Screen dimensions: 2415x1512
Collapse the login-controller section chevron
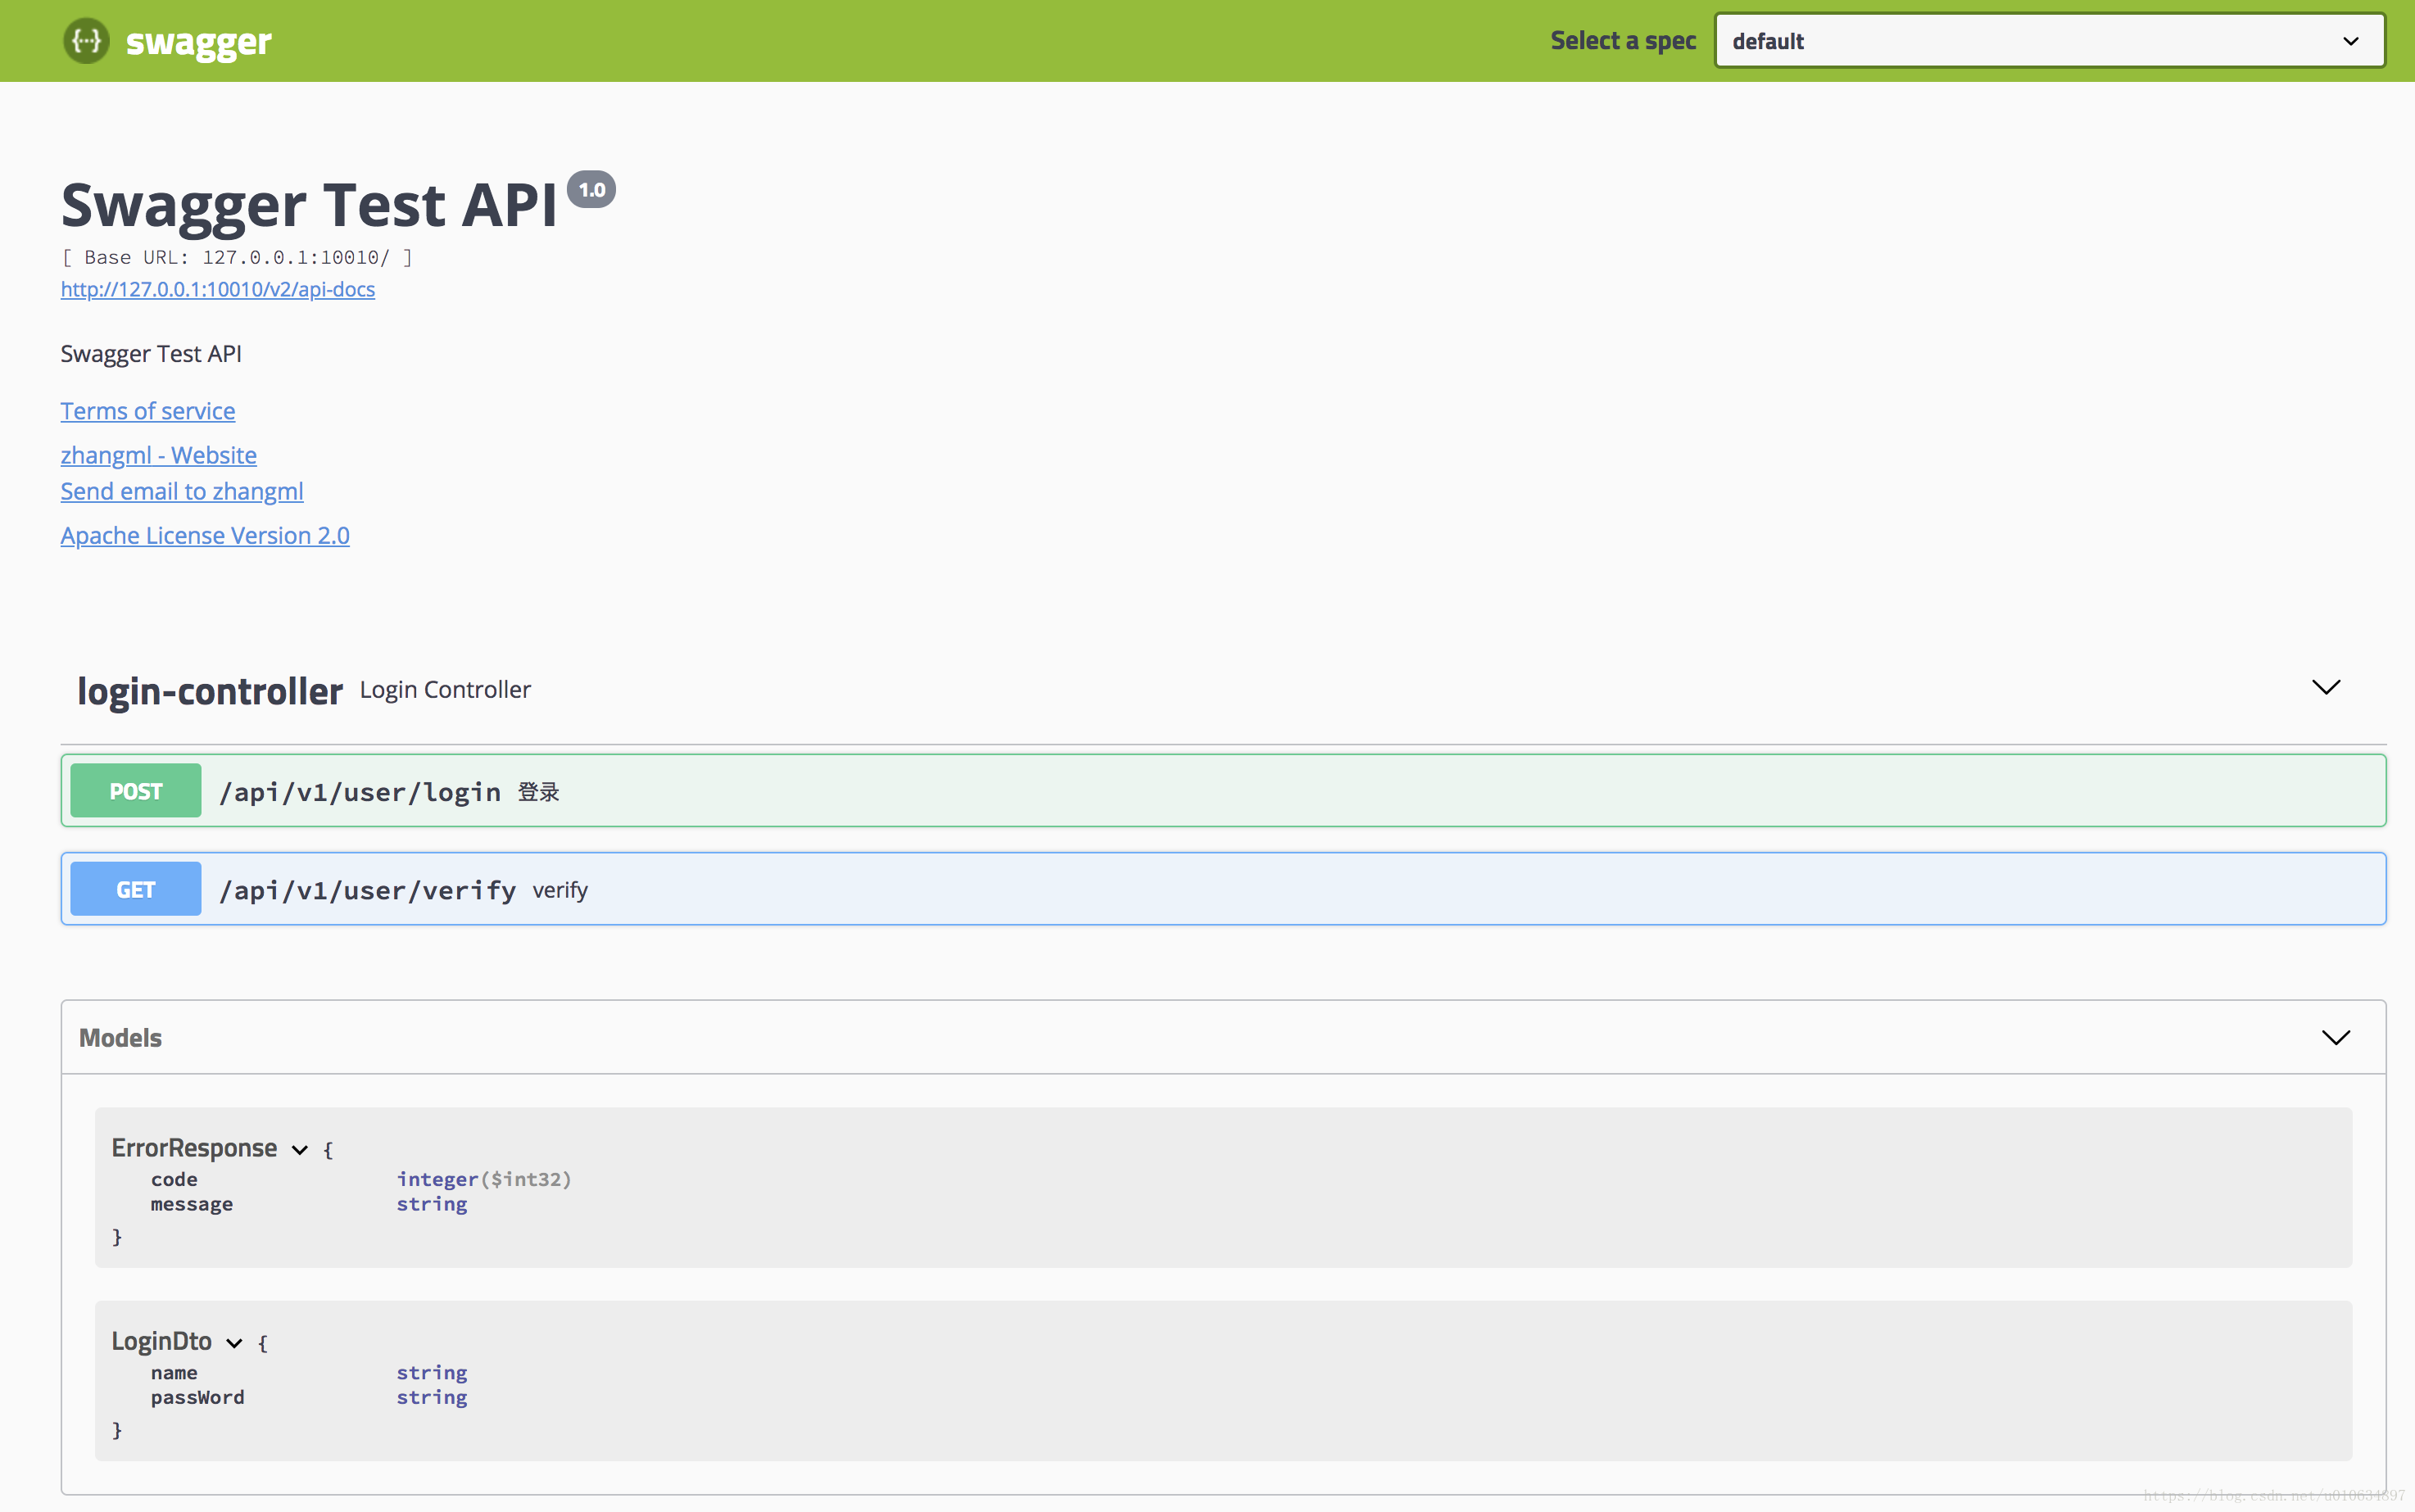point(2326,688)
